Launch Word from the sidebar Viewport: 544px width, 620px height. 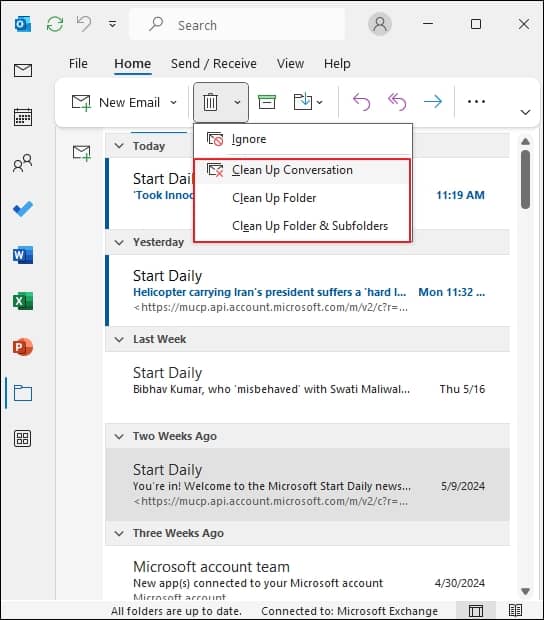(x=23, y=255)
